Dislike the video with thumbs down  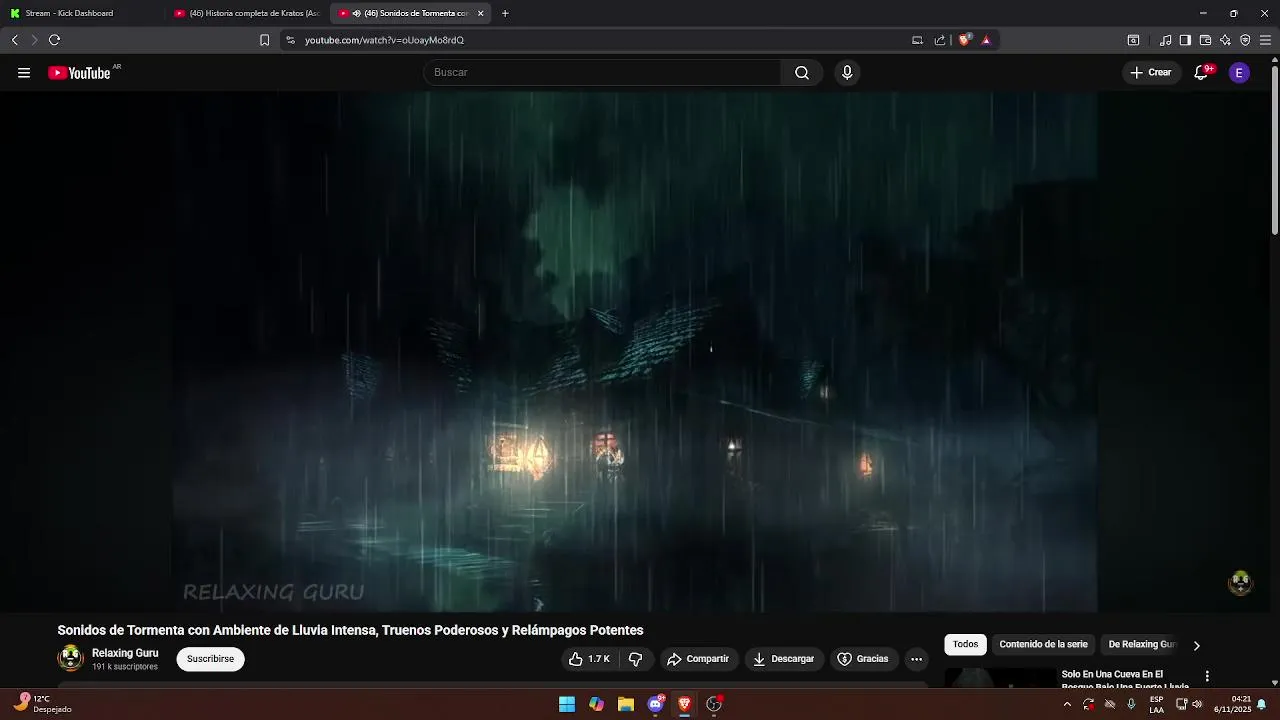[x=635, y=659]
